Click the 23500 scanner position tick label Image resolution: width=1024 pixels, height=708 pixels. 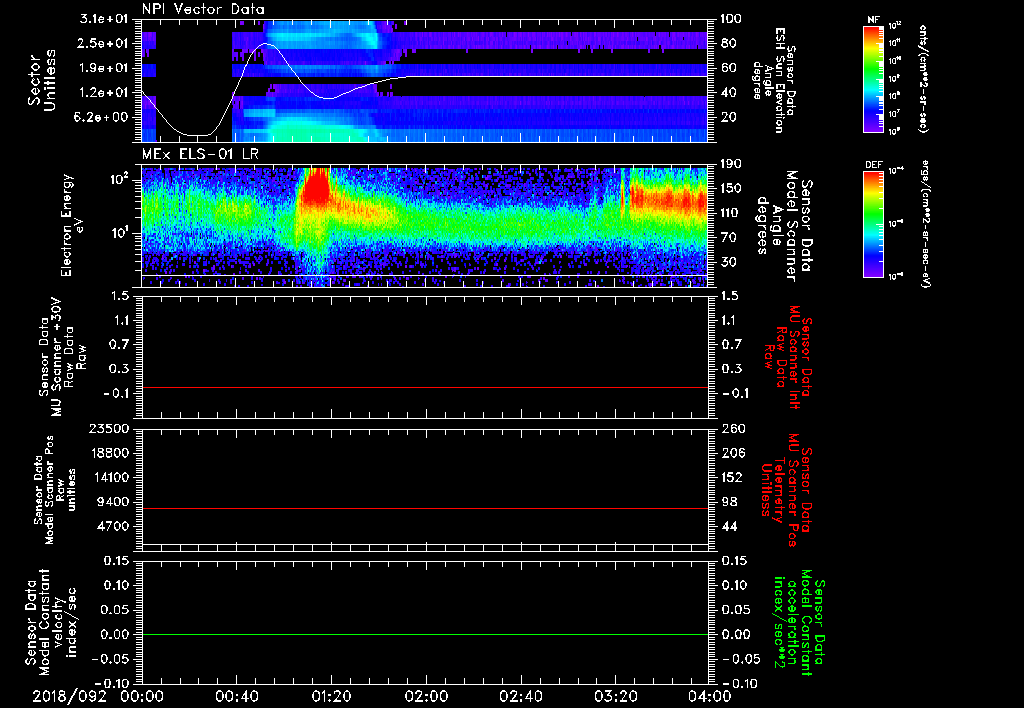click(109, 428)
